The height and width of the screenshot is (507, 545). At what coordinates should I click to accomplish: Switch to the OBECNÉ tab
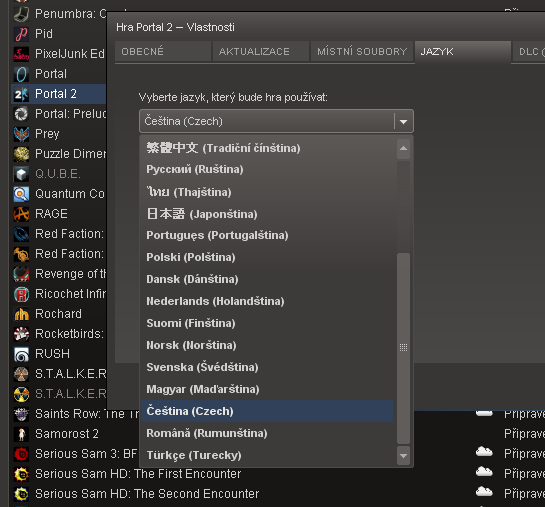[163, 51]
